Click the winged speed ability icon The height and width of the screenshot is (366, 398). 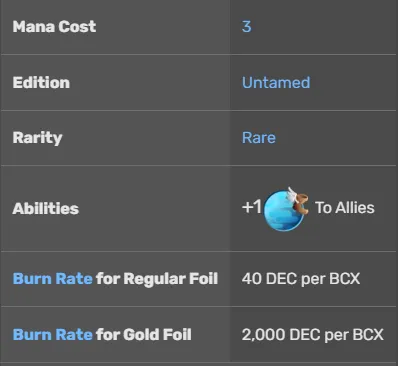point(286,208)
